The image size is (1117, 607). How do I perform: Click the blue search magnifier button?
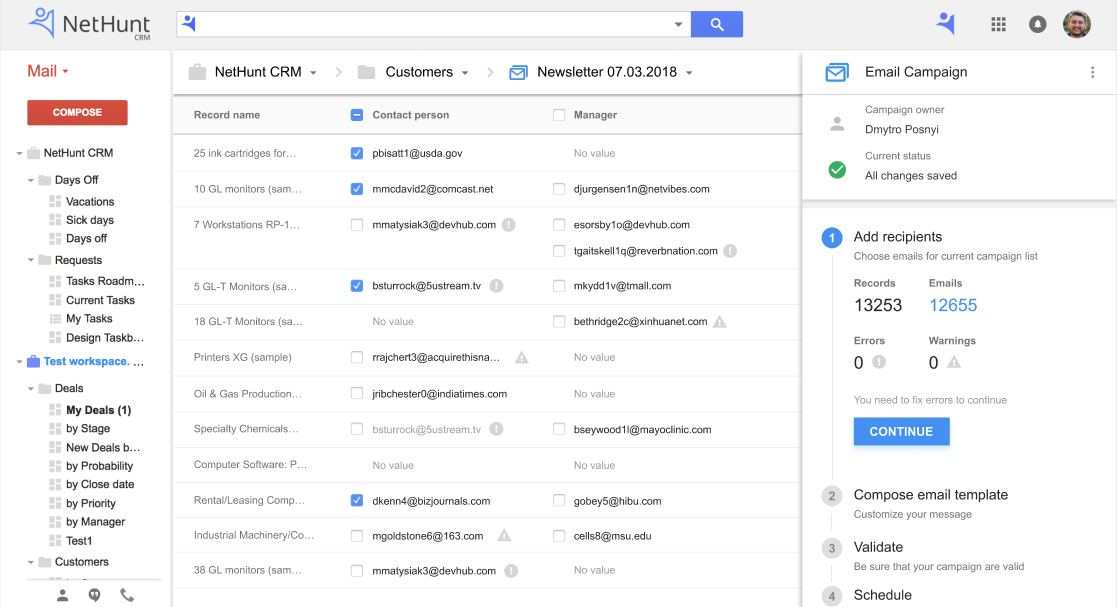(x=717, y=24)
